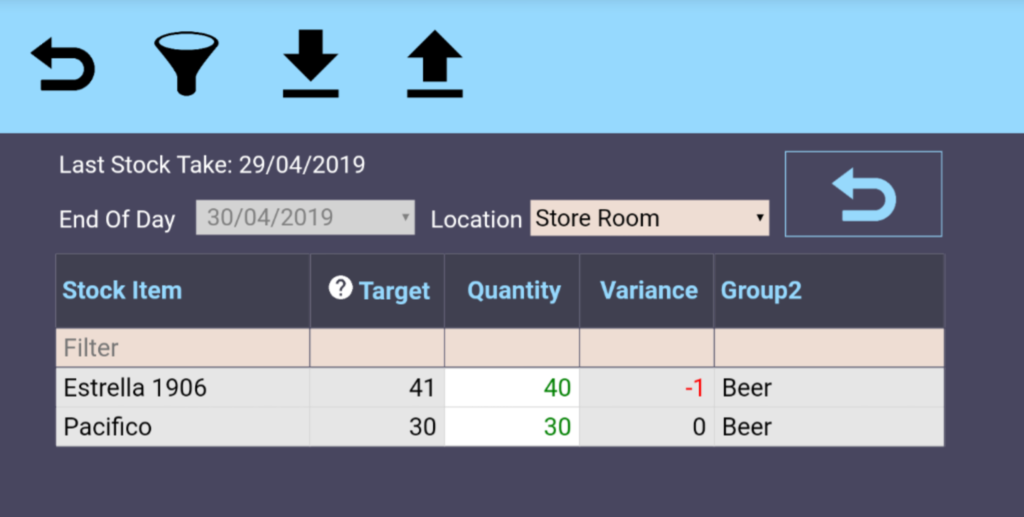Edit the Estrella 1906 quantity cell
Viewport: 1024px width, 517px height.
pos(512,388)
